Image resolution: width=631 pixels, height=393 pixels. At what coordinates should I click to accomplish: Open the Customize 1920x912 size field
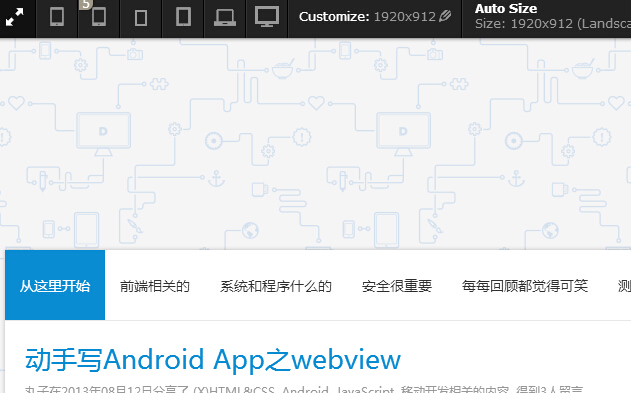[375, 16]
